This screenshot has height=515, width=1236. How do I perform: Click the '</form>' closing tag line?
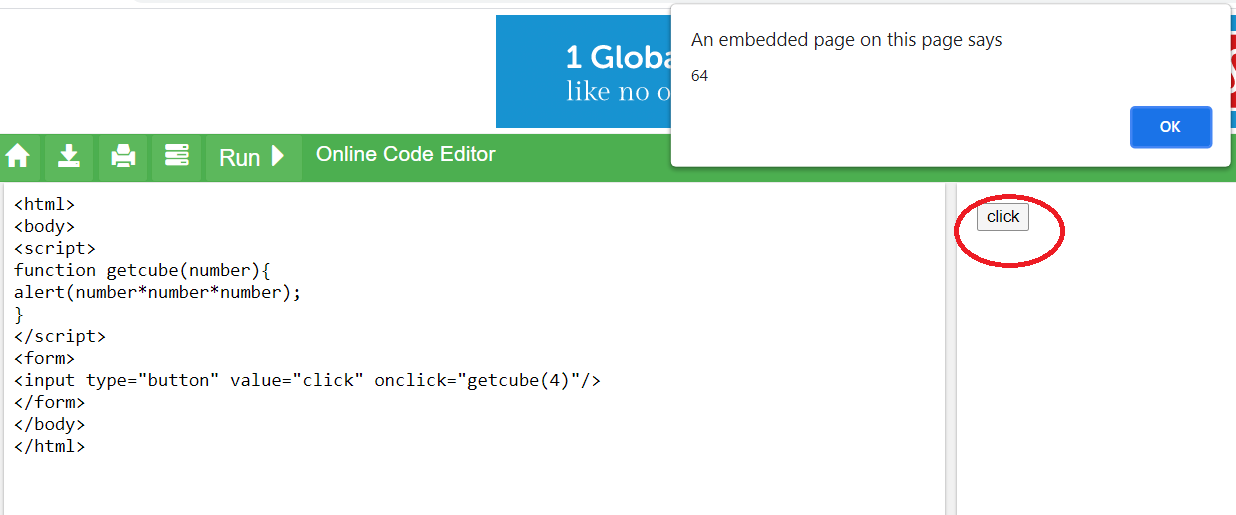50,402
